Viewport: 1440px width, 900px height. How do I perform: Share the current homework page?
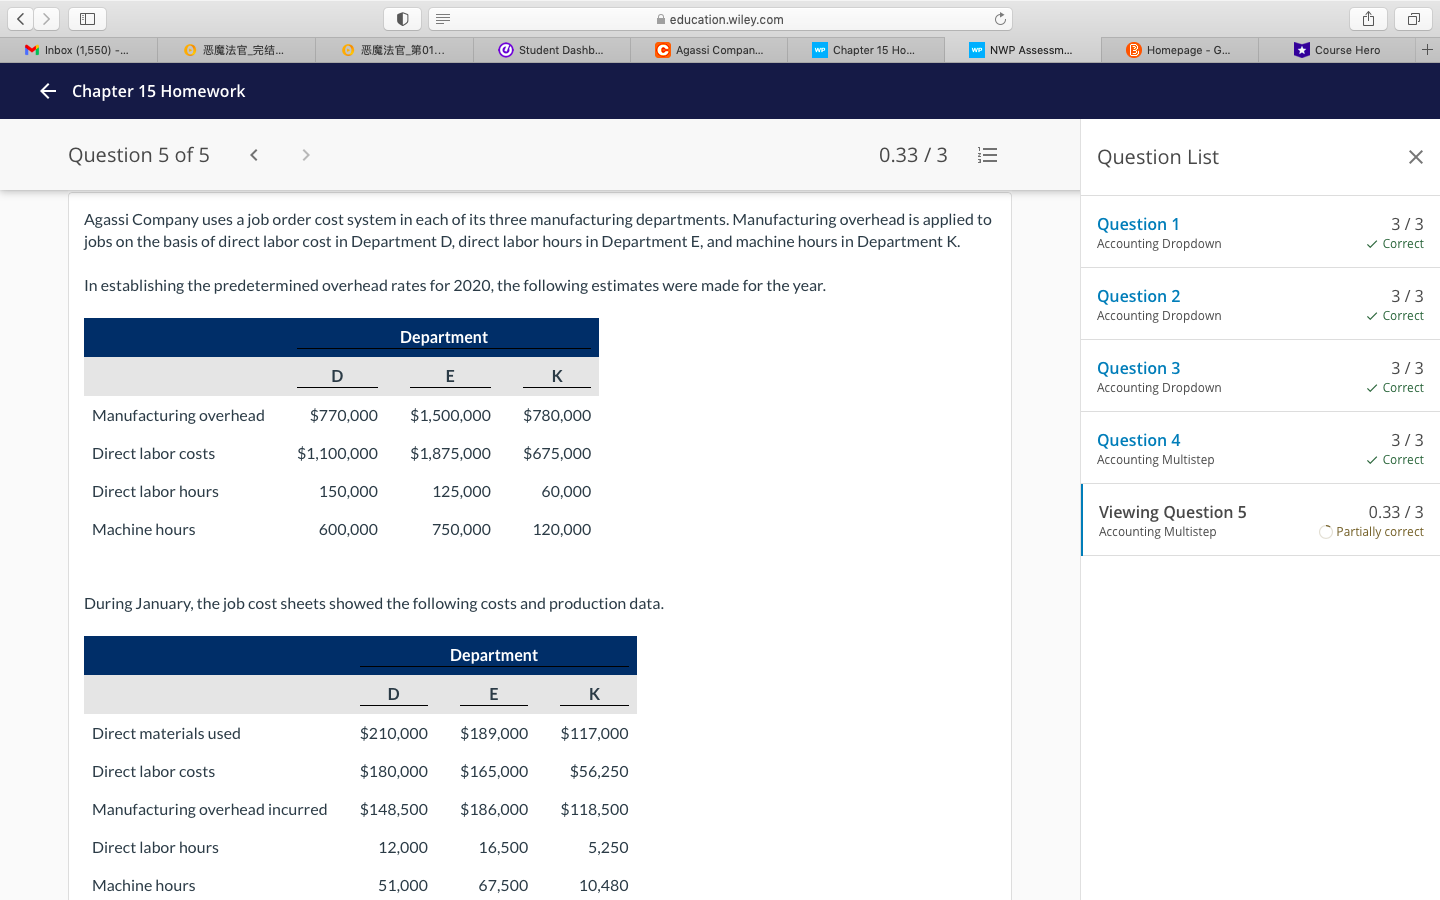click(1368, 18)
